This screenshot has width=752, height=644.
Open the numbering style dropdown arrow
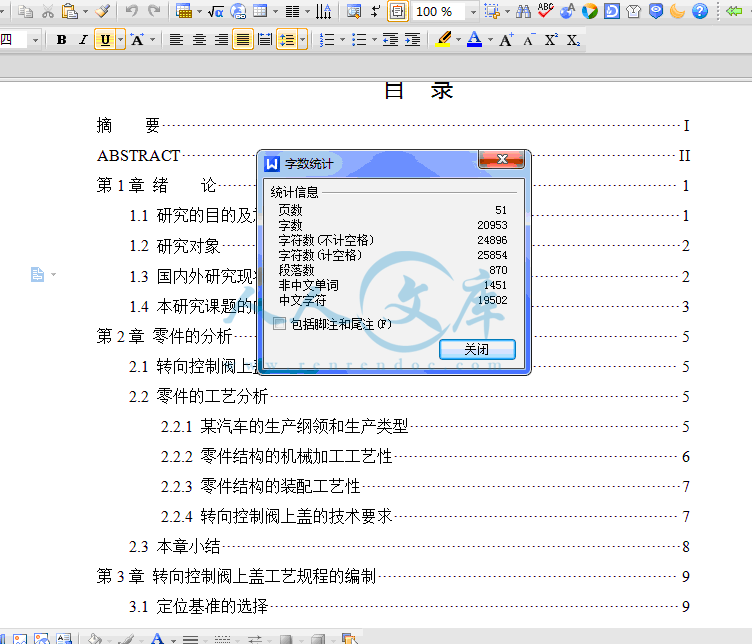click(x=342, y=40)
